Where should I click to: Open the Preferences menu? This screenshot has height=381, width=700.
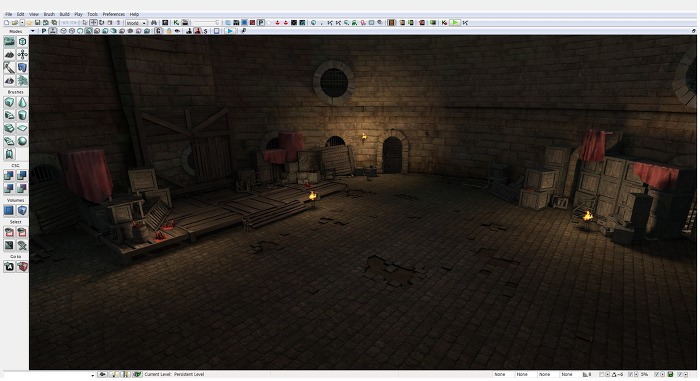114,14
